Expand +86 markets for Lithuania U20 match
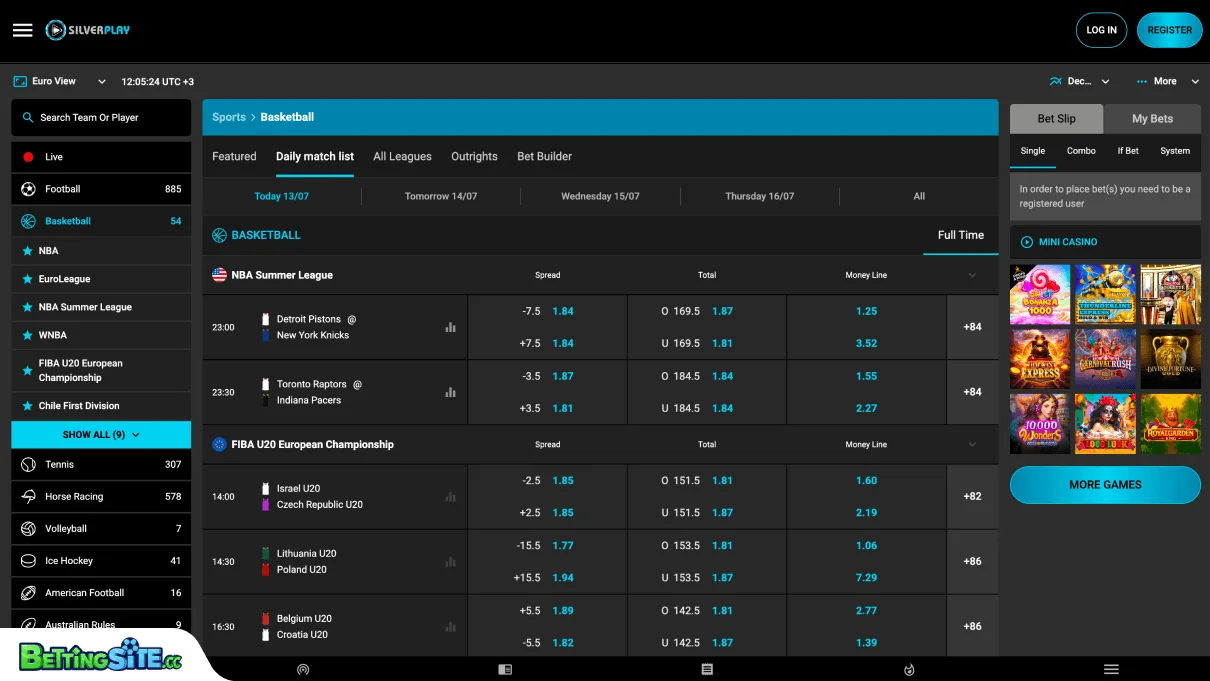This screenshot has height=681, width=1210. tap(972, 562)
